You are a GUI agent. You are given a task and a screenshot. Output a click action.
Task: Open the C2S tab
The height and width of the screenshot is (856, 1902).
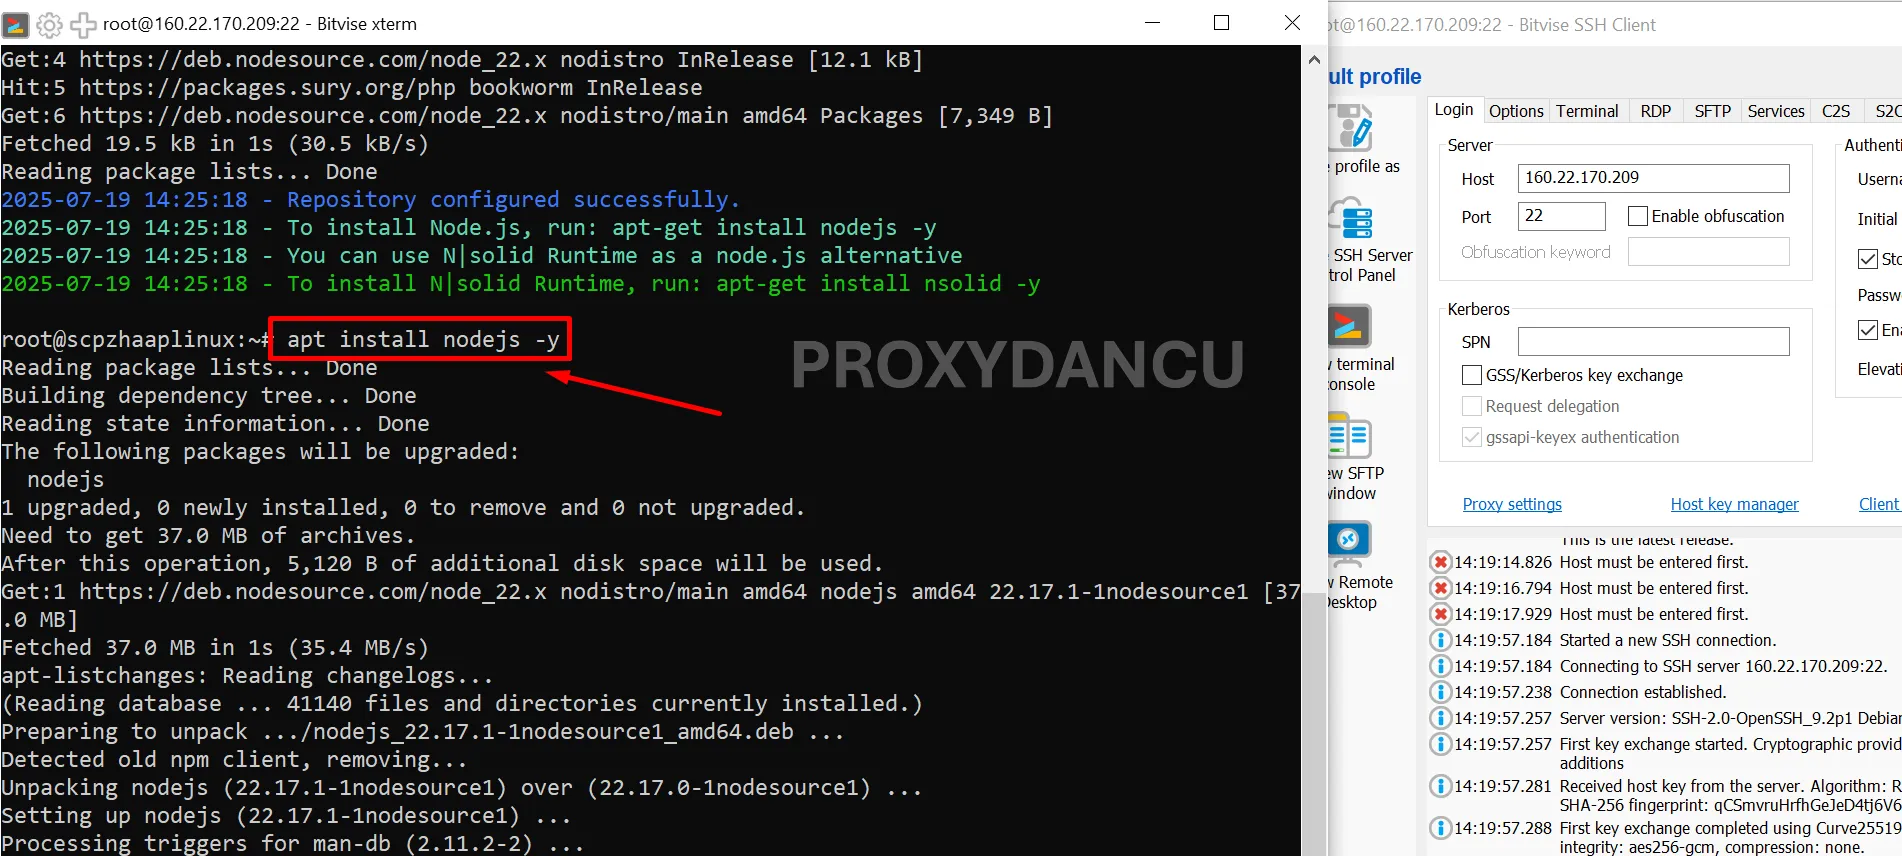tap(1836, 111)
